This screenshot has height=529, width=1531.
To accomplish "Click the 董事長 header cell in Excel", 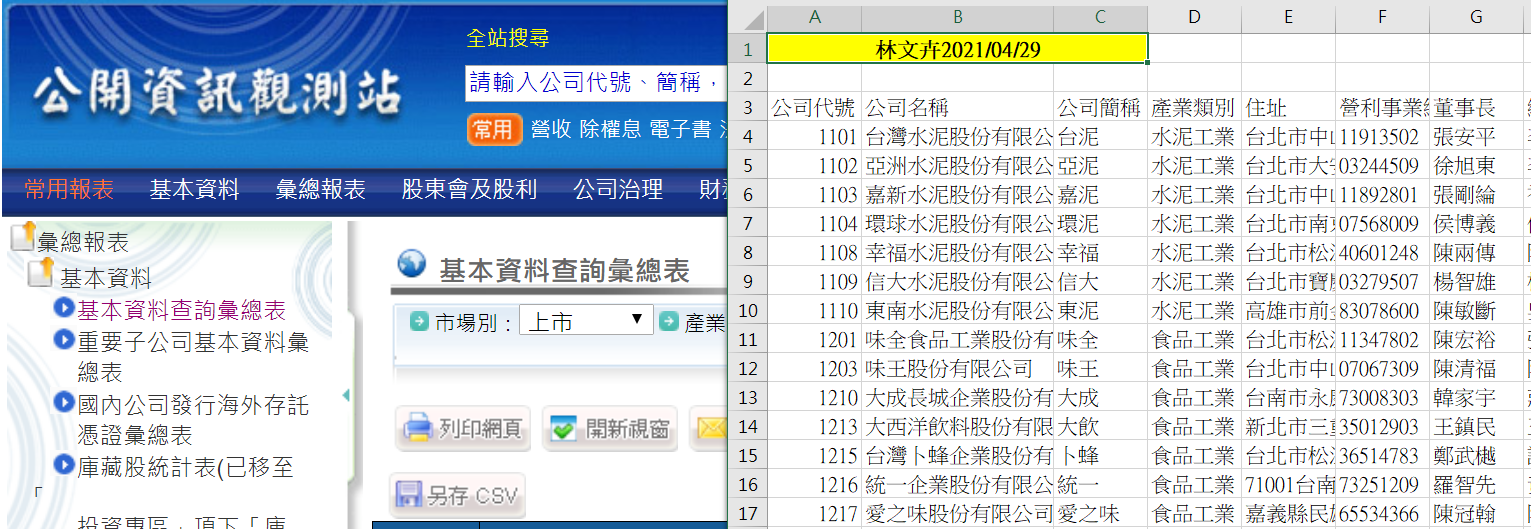I will 1476,108.
